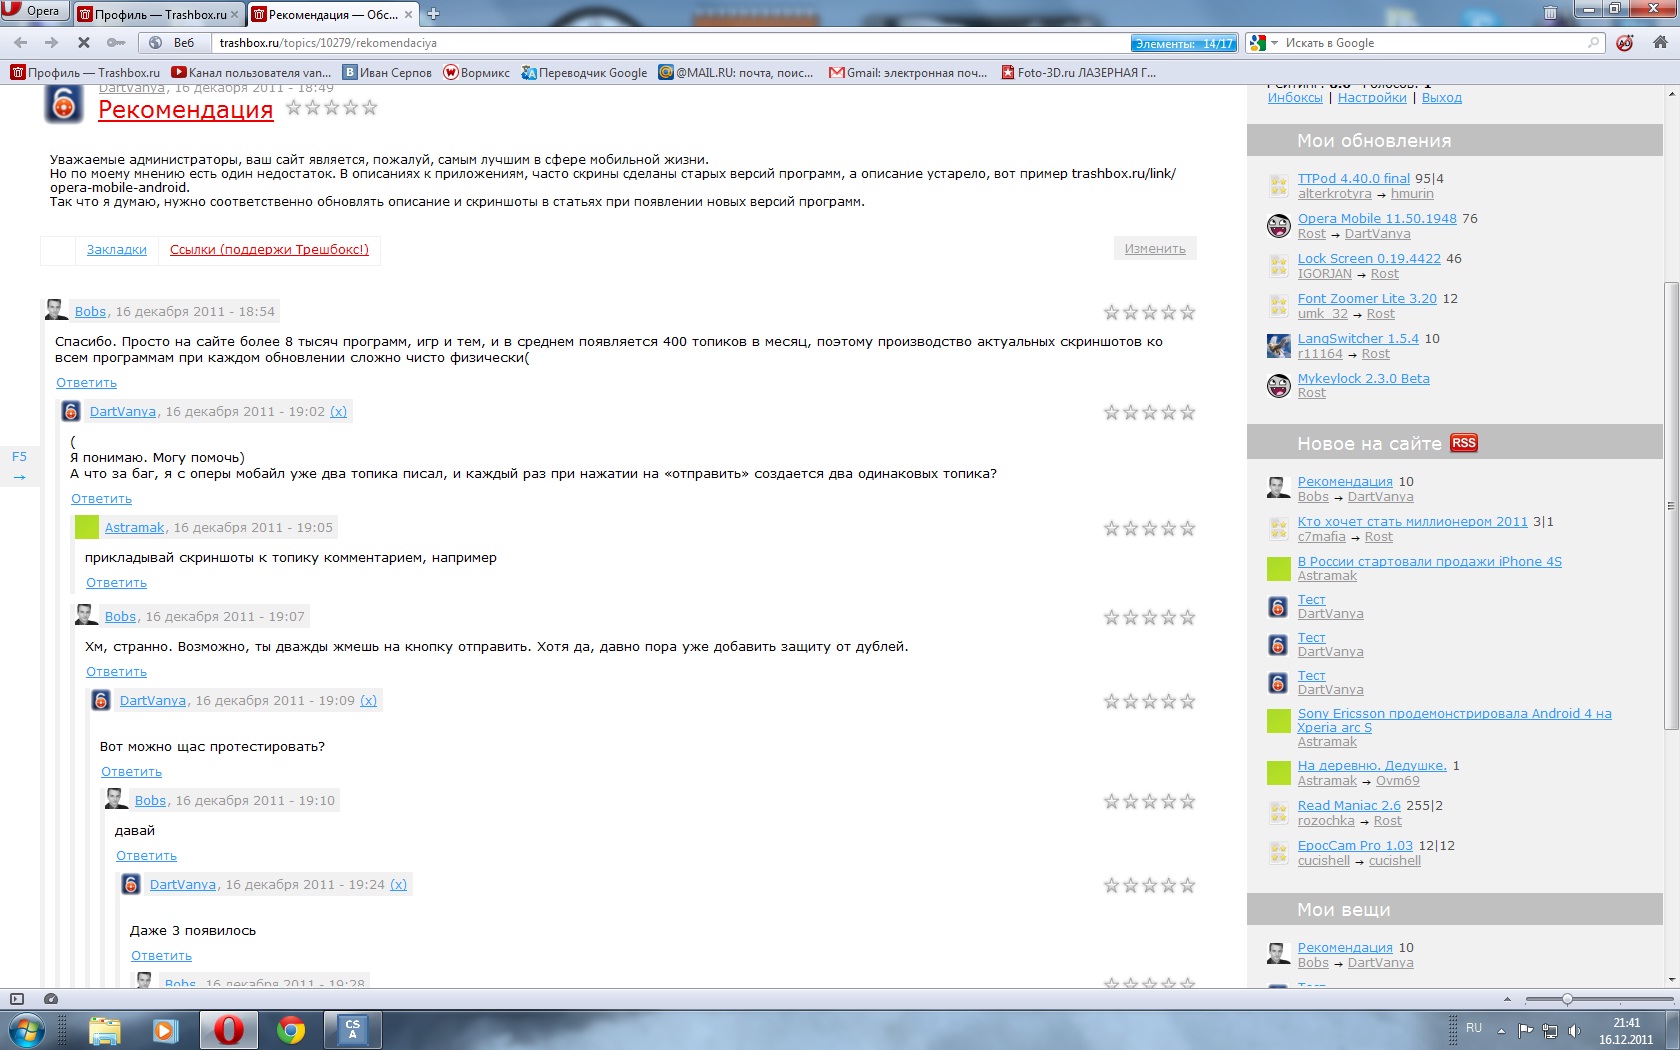Delete DartVanya 19:02 comment via (x)

click(338, 412)
